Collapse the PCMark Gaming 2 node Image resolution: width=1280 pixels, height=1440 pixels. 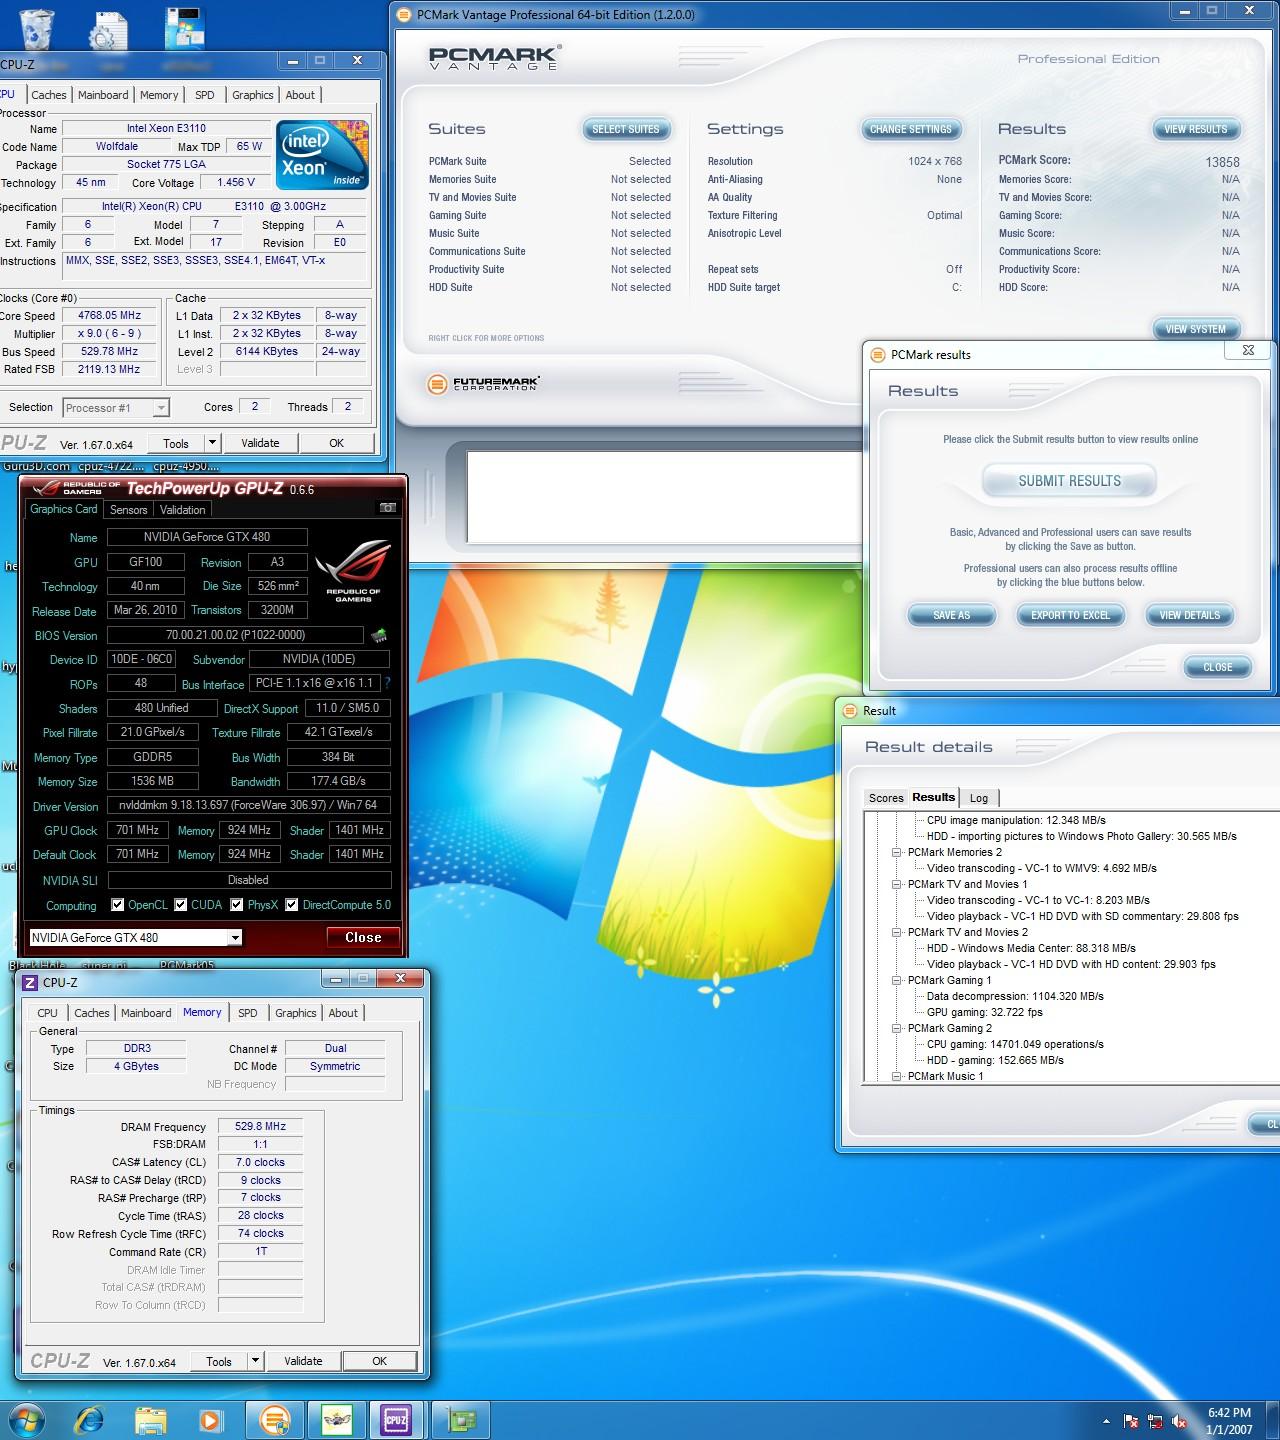897,1028
